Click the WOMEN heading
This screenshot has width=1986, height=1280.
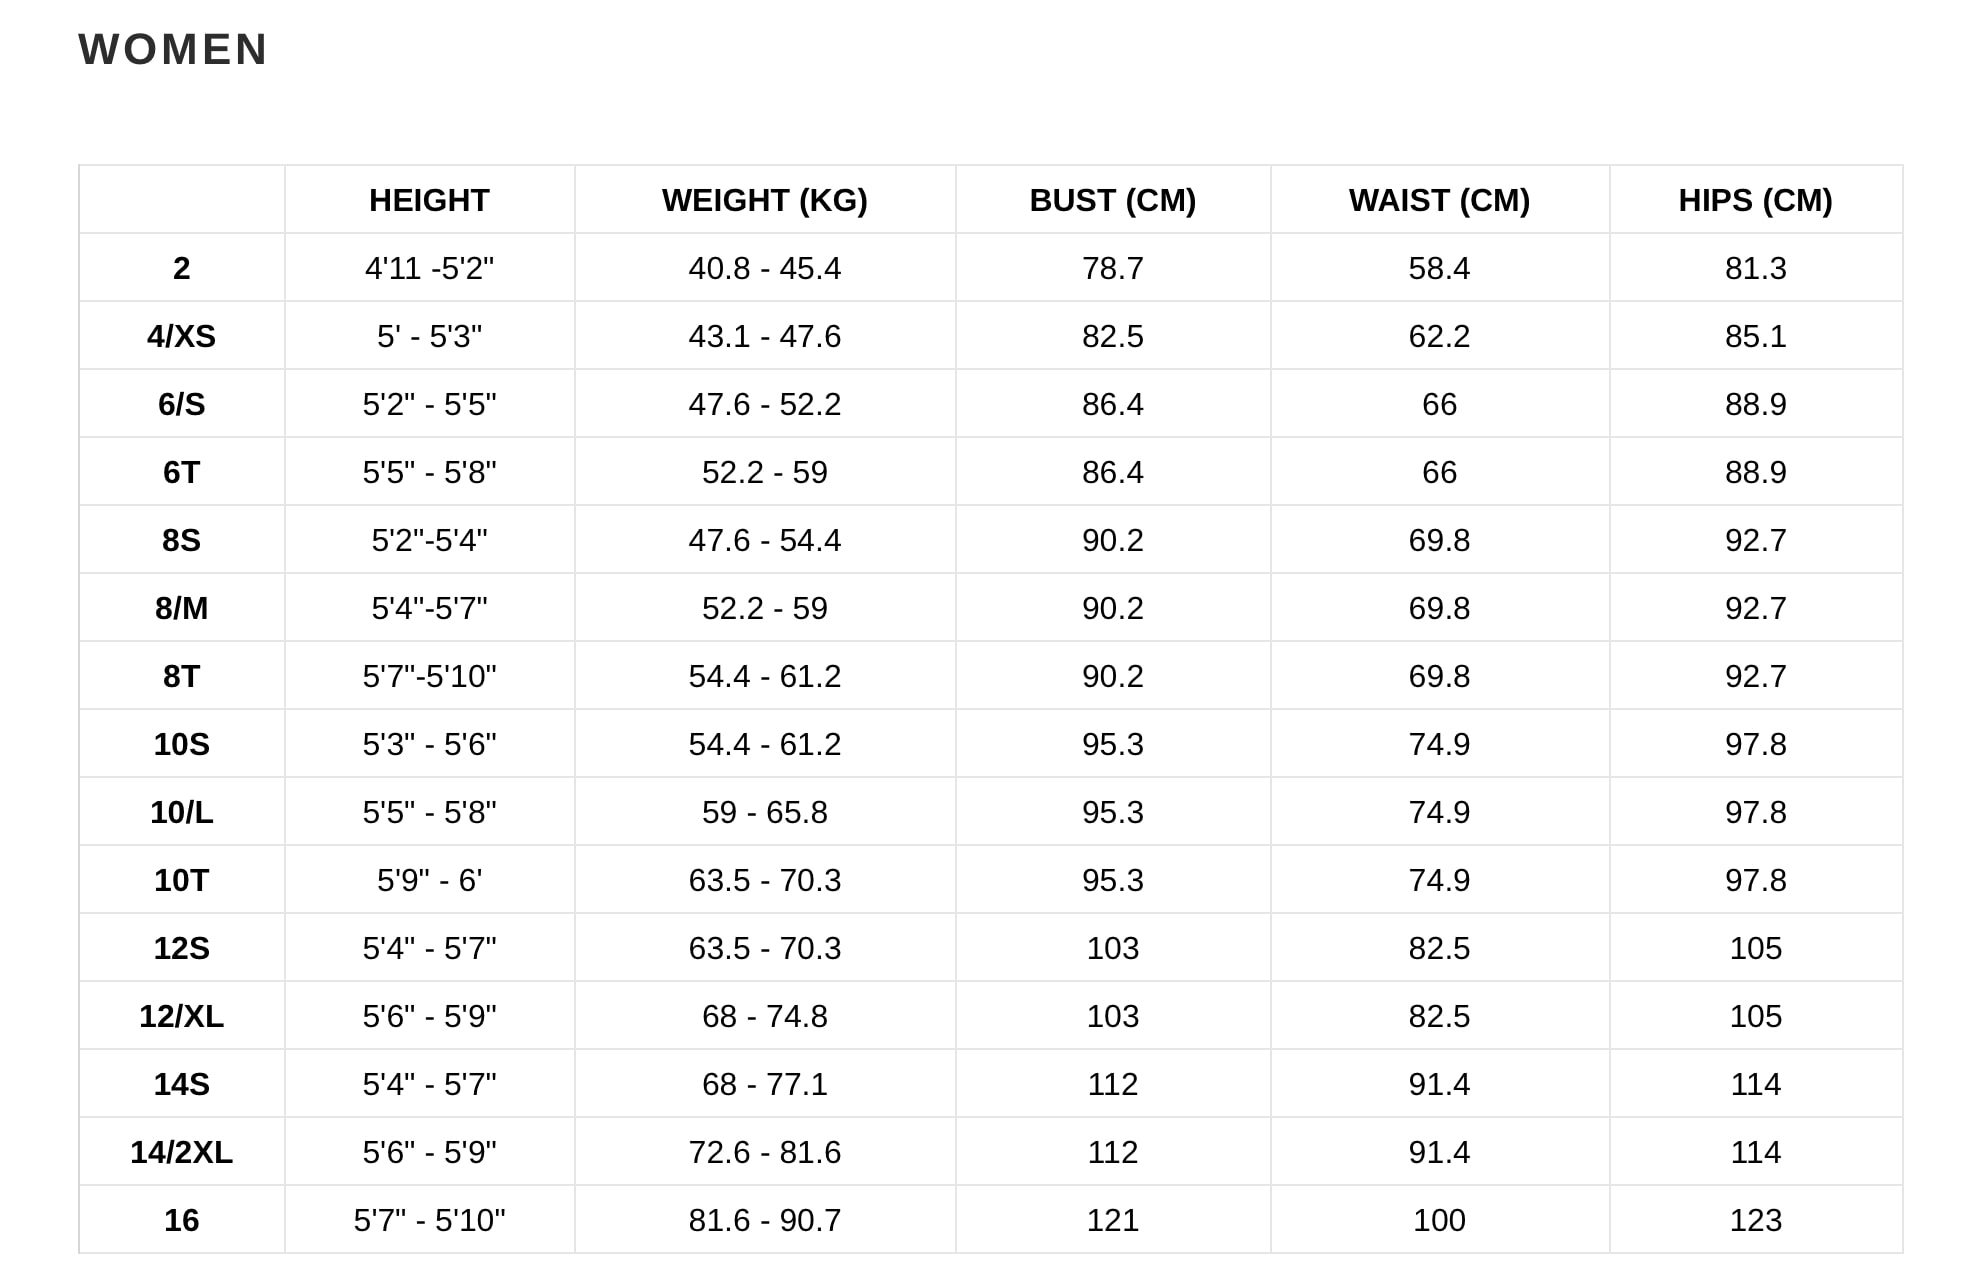[173, 49]
